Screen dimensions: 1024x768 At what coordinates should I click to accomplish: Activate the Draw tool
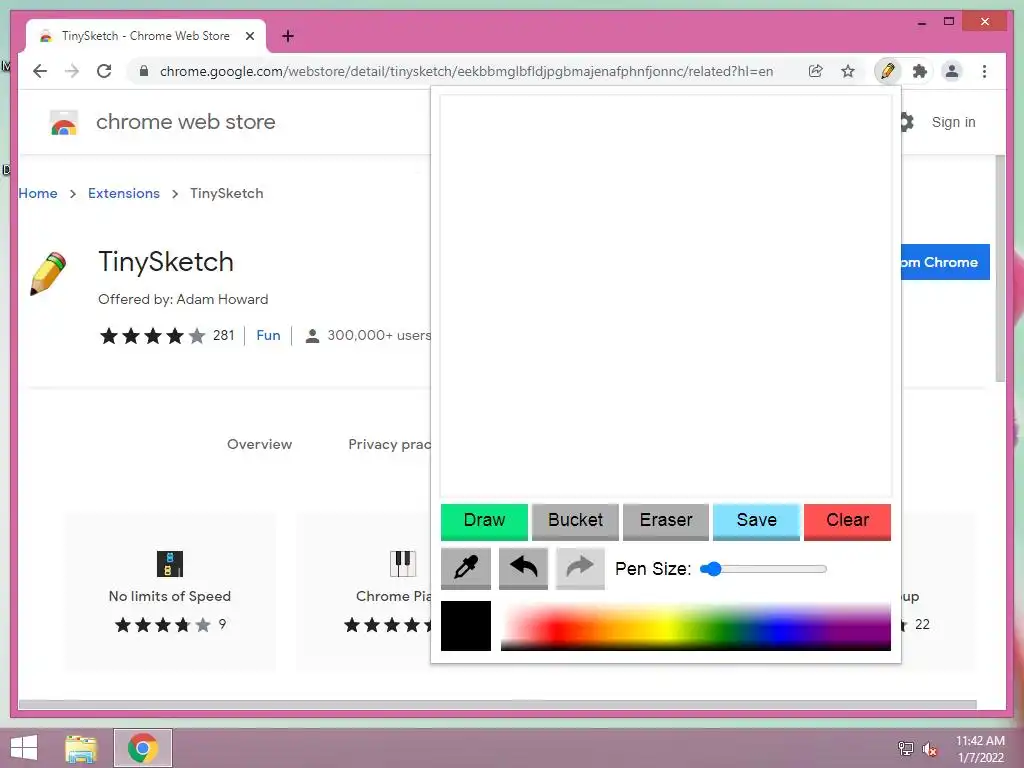[485, 521]
